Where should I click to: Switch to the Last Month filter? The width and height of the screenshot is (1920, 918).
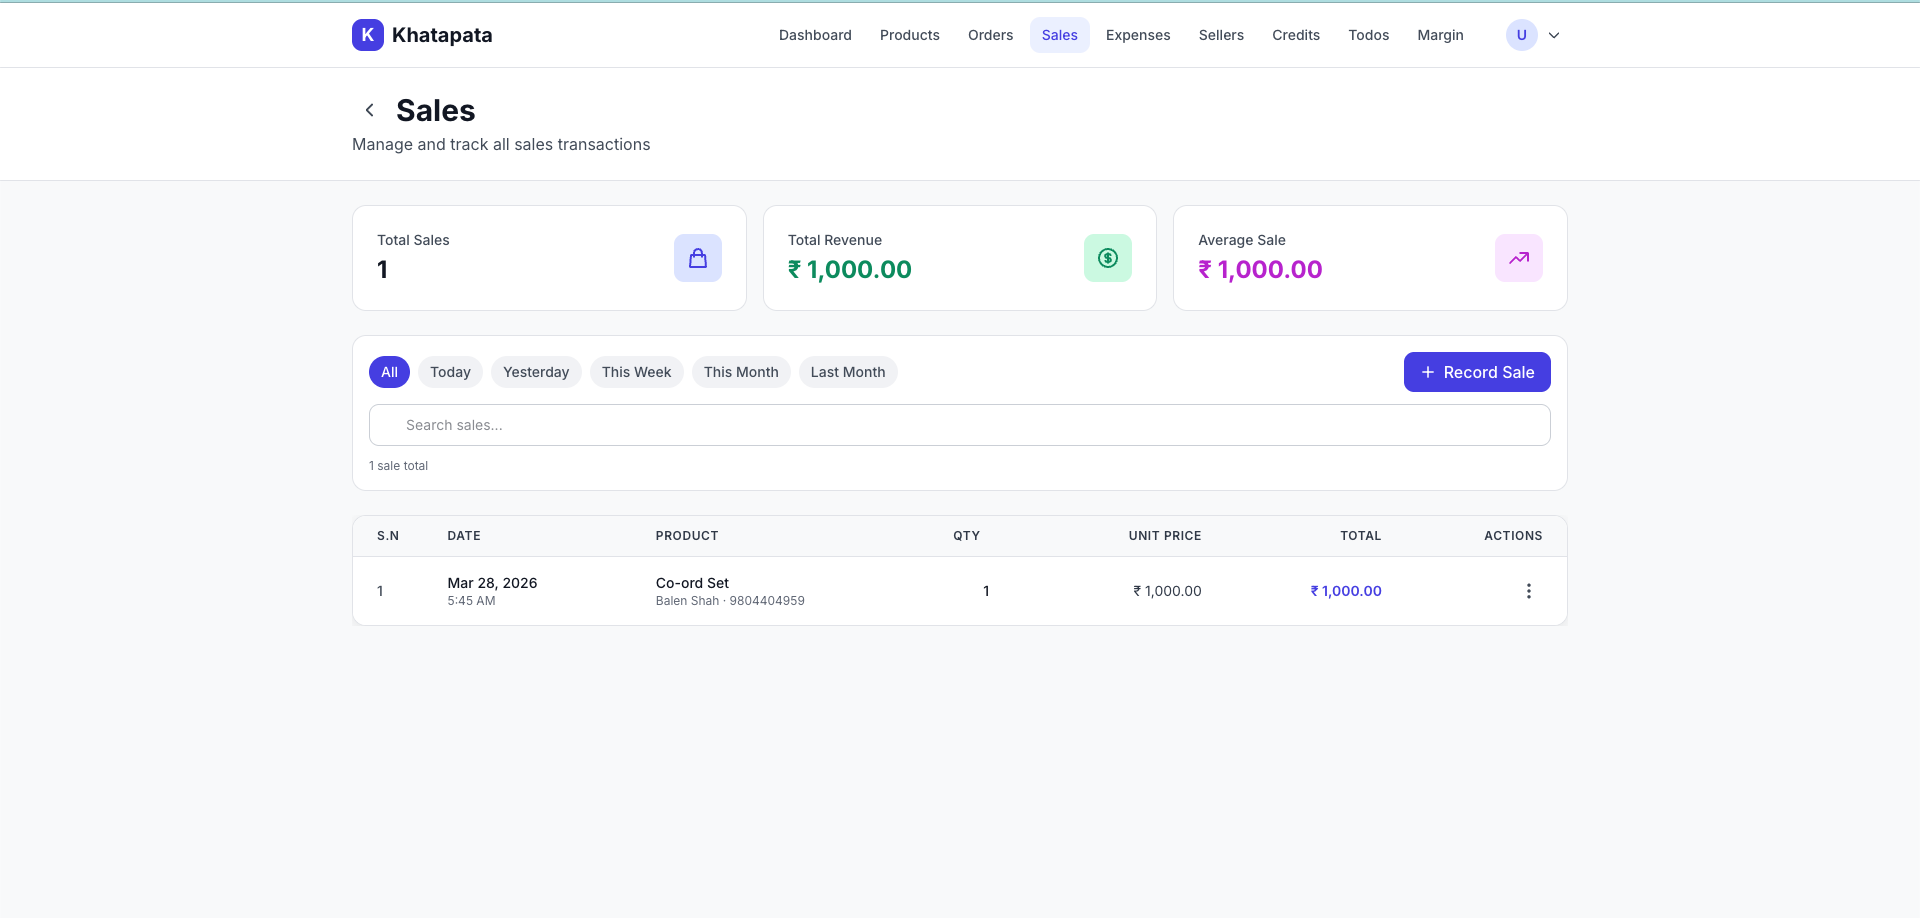pos(847,371)
